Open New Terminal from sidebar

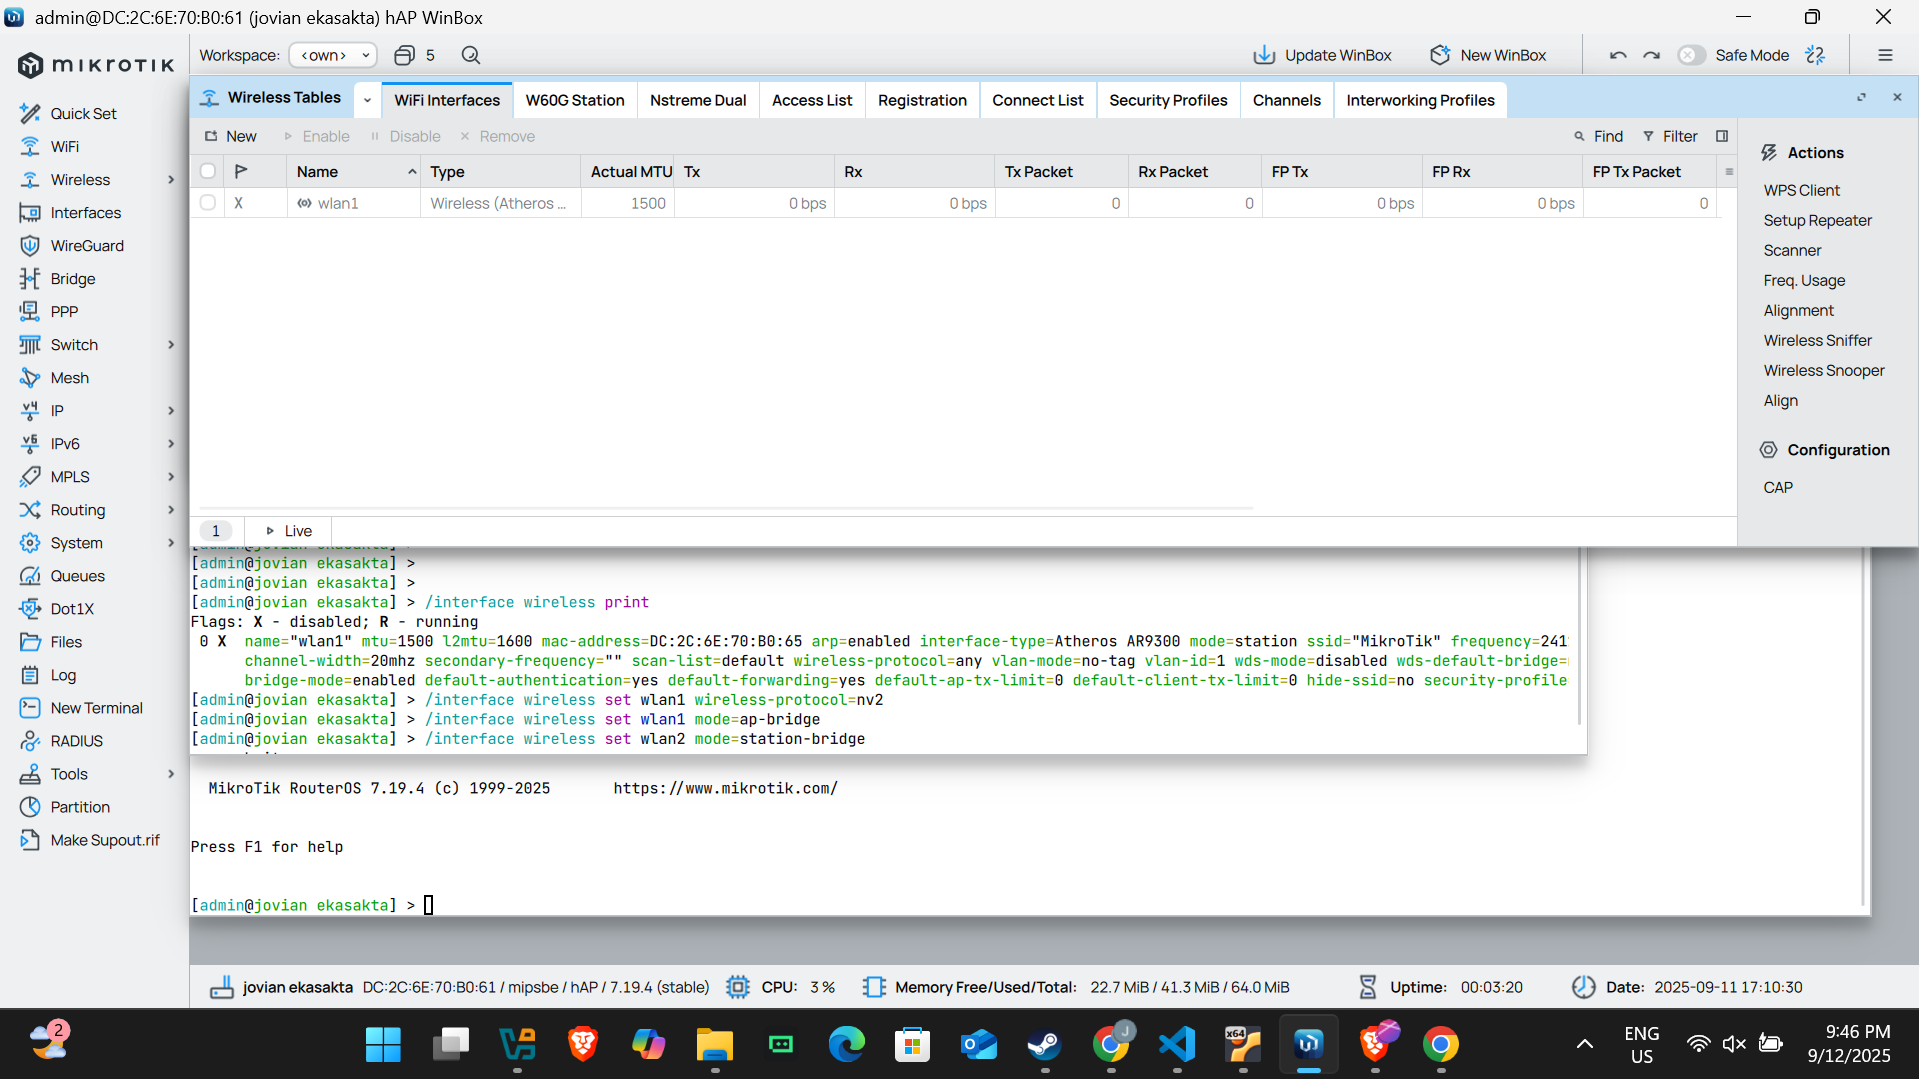point(96,708)
